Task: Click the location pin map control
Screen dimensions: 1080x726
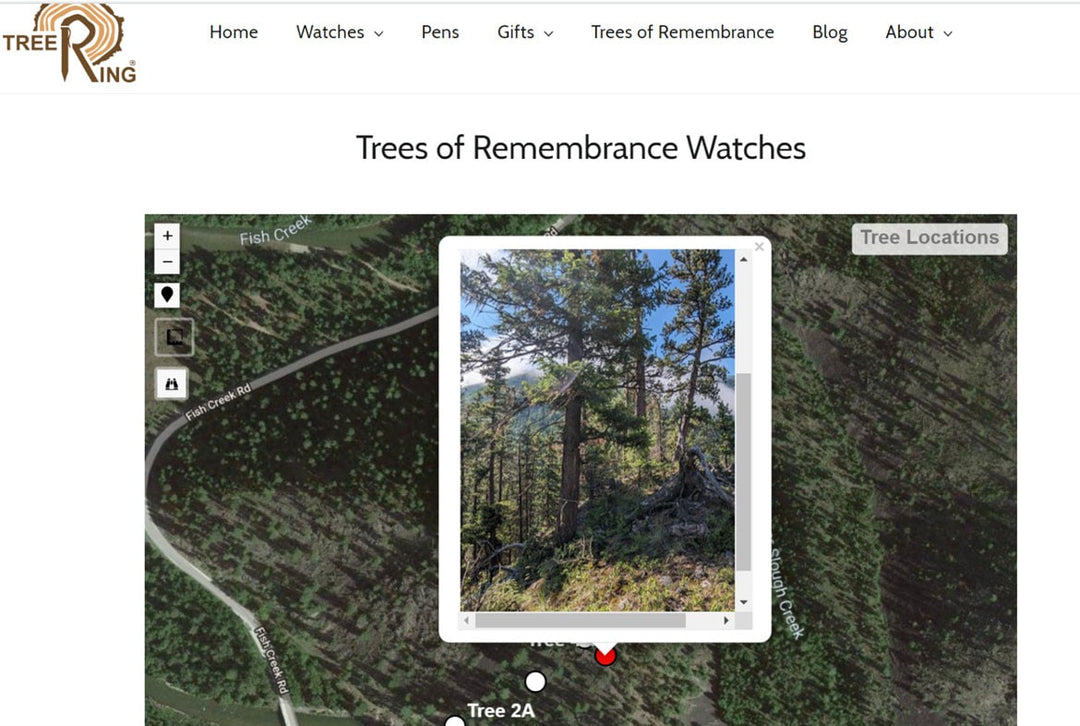Action: click(167, 295)
